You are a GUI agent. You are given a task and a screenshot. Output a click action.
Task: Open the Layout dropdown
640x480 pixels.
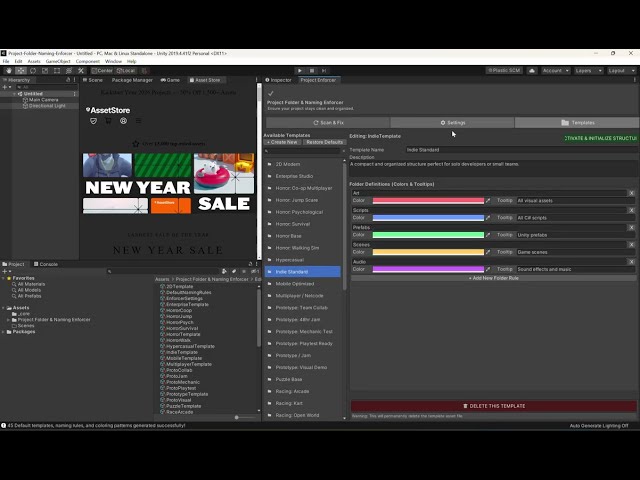tap(621, 71)
